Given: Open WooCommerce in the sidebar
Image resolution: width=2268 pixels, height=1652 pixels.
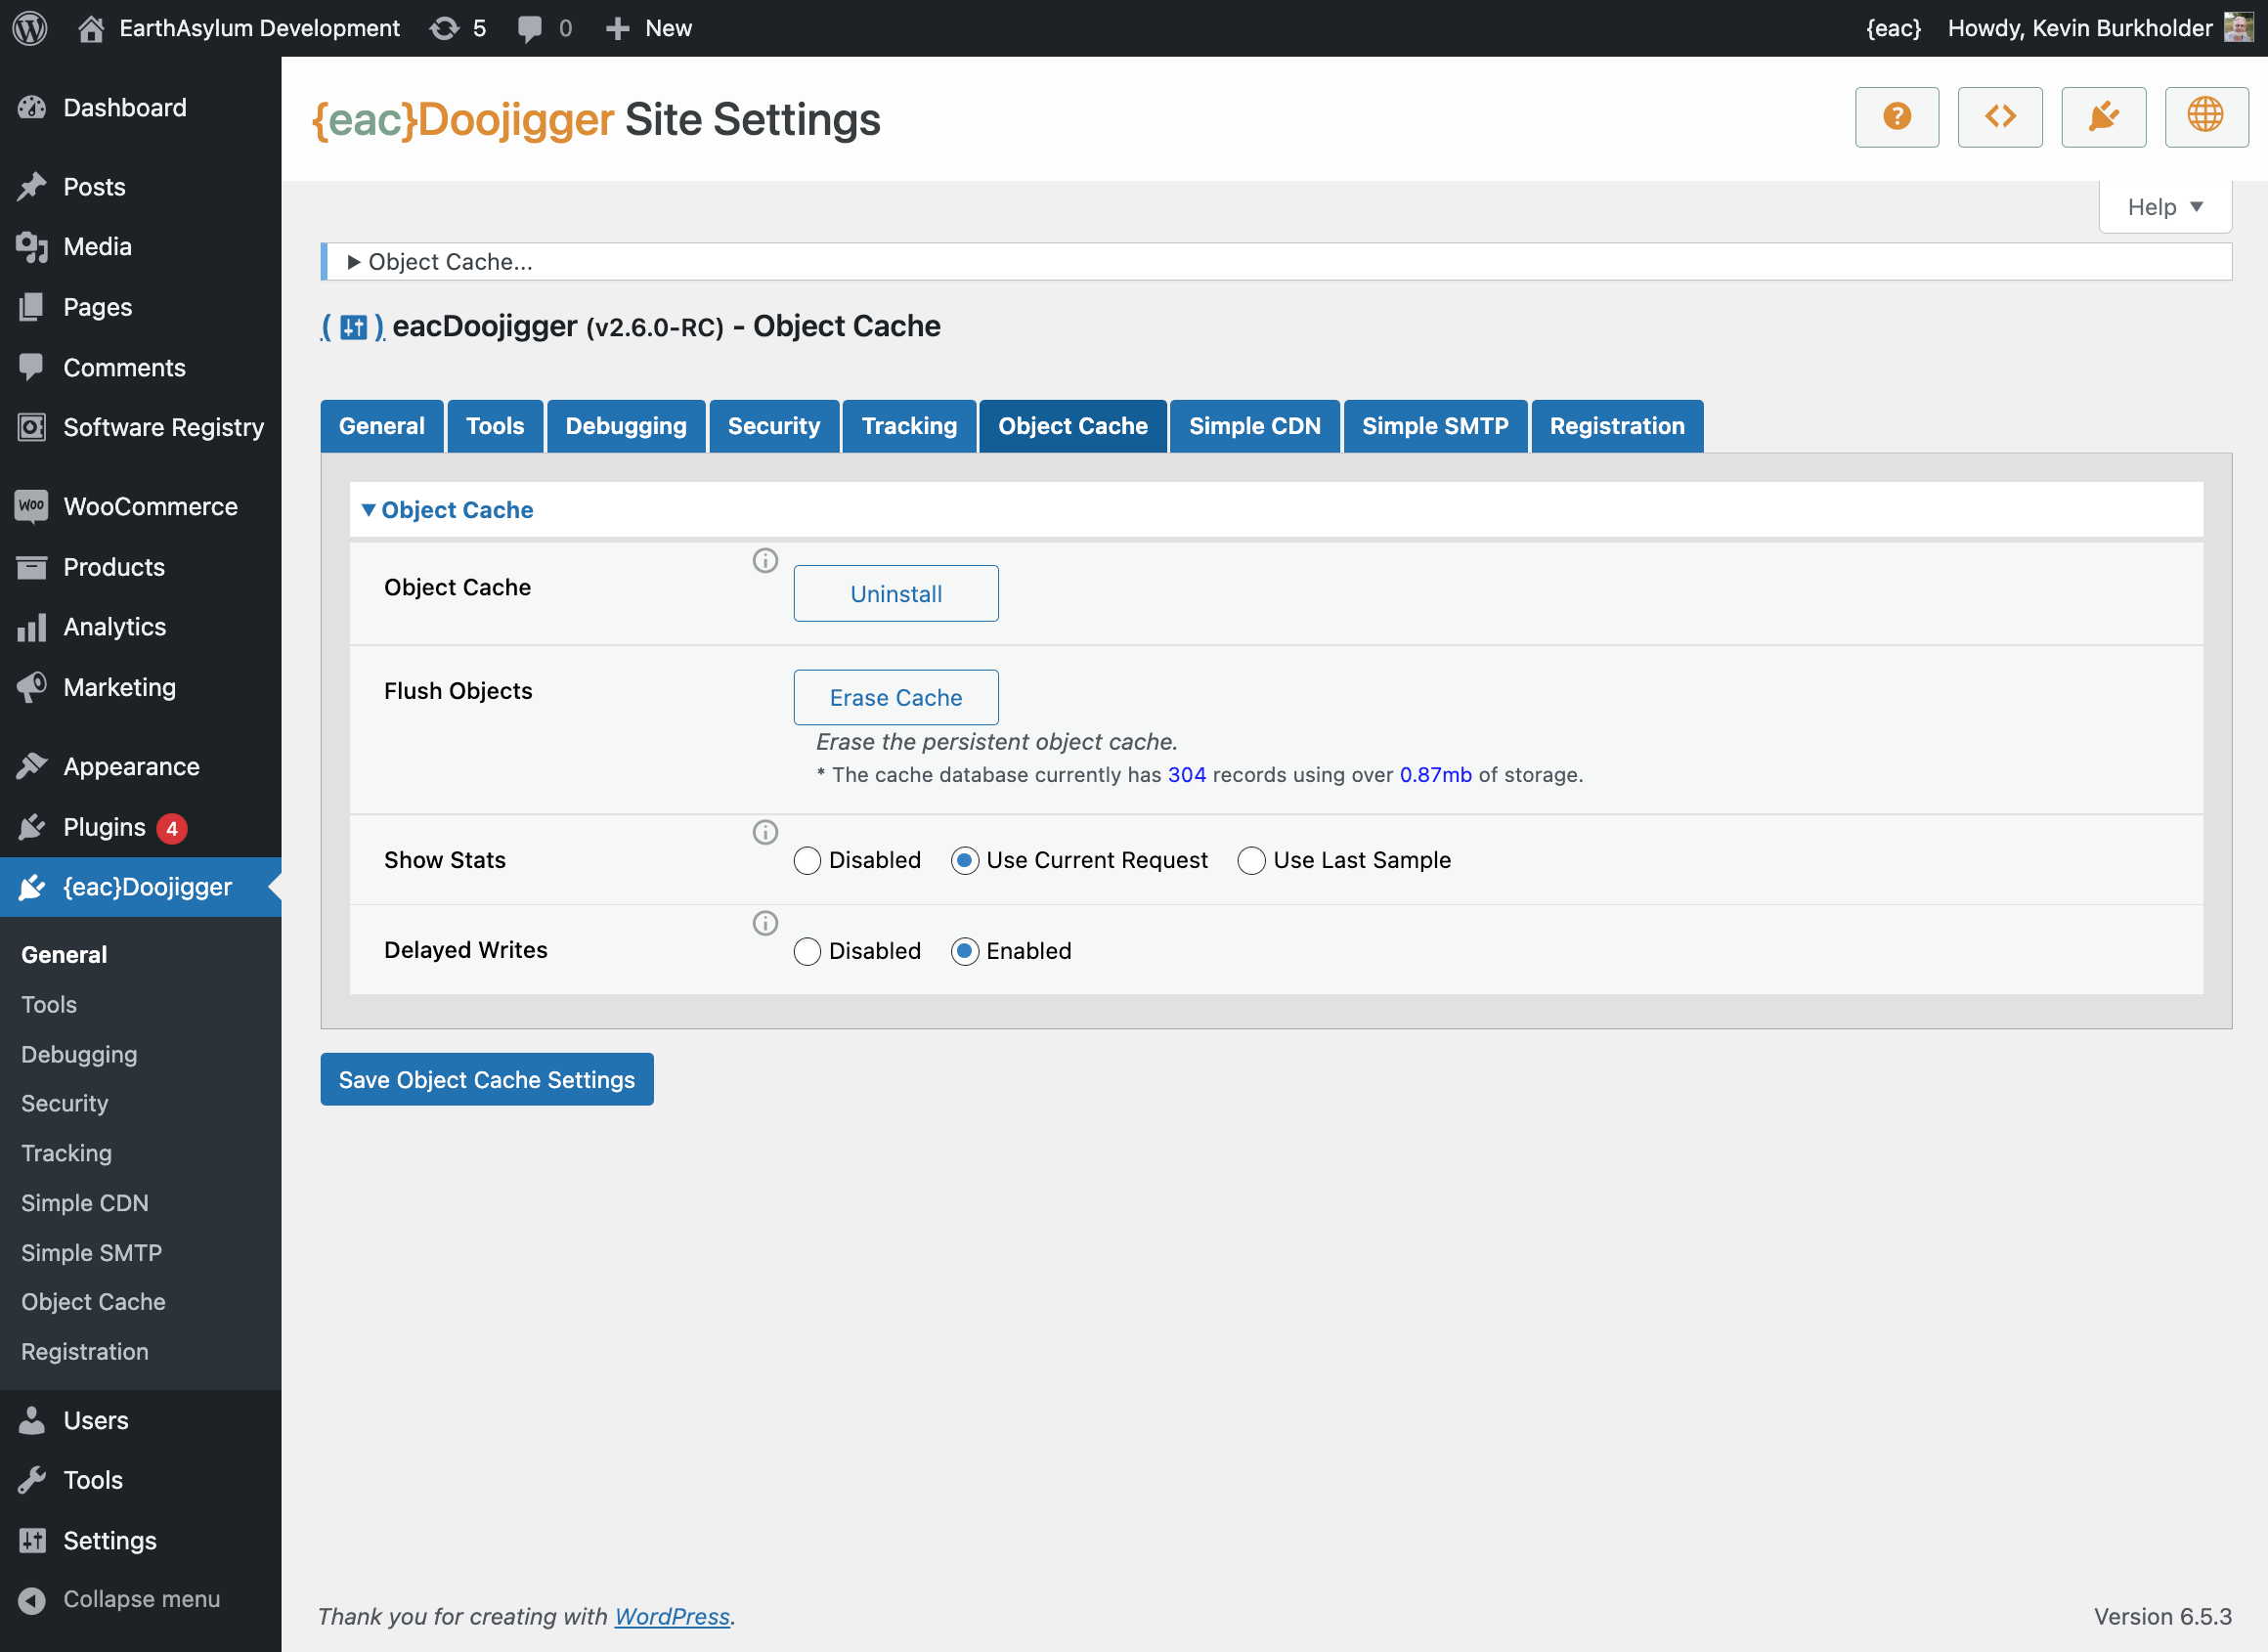Looking at the screenshot, I should coord(140,507).
